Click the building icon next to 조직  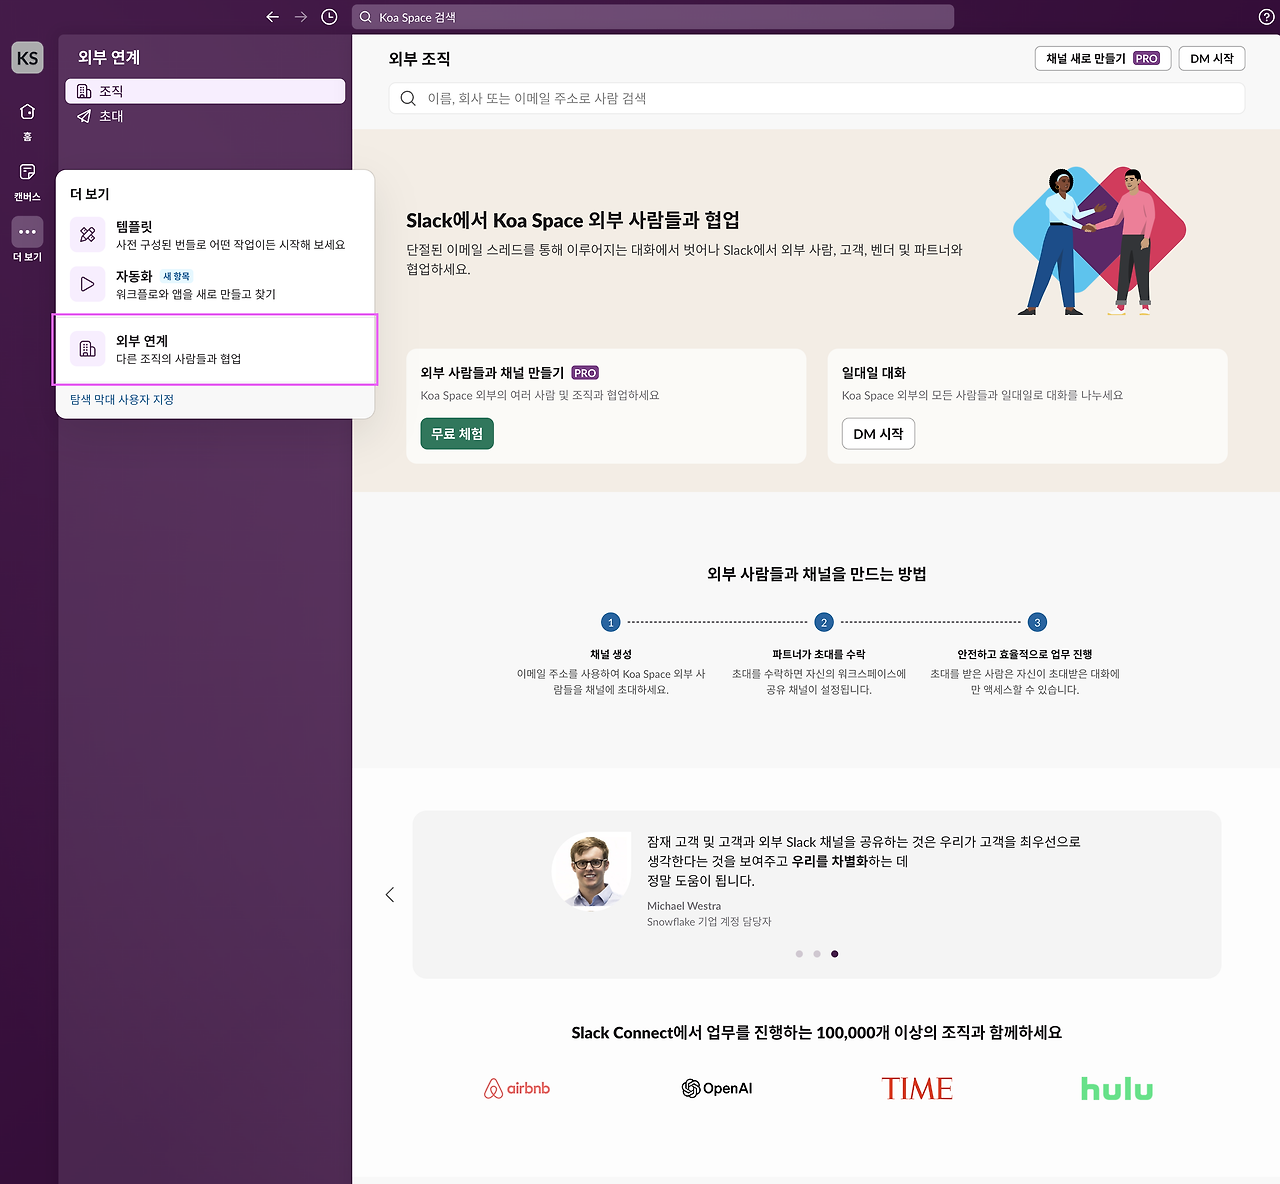84,91
